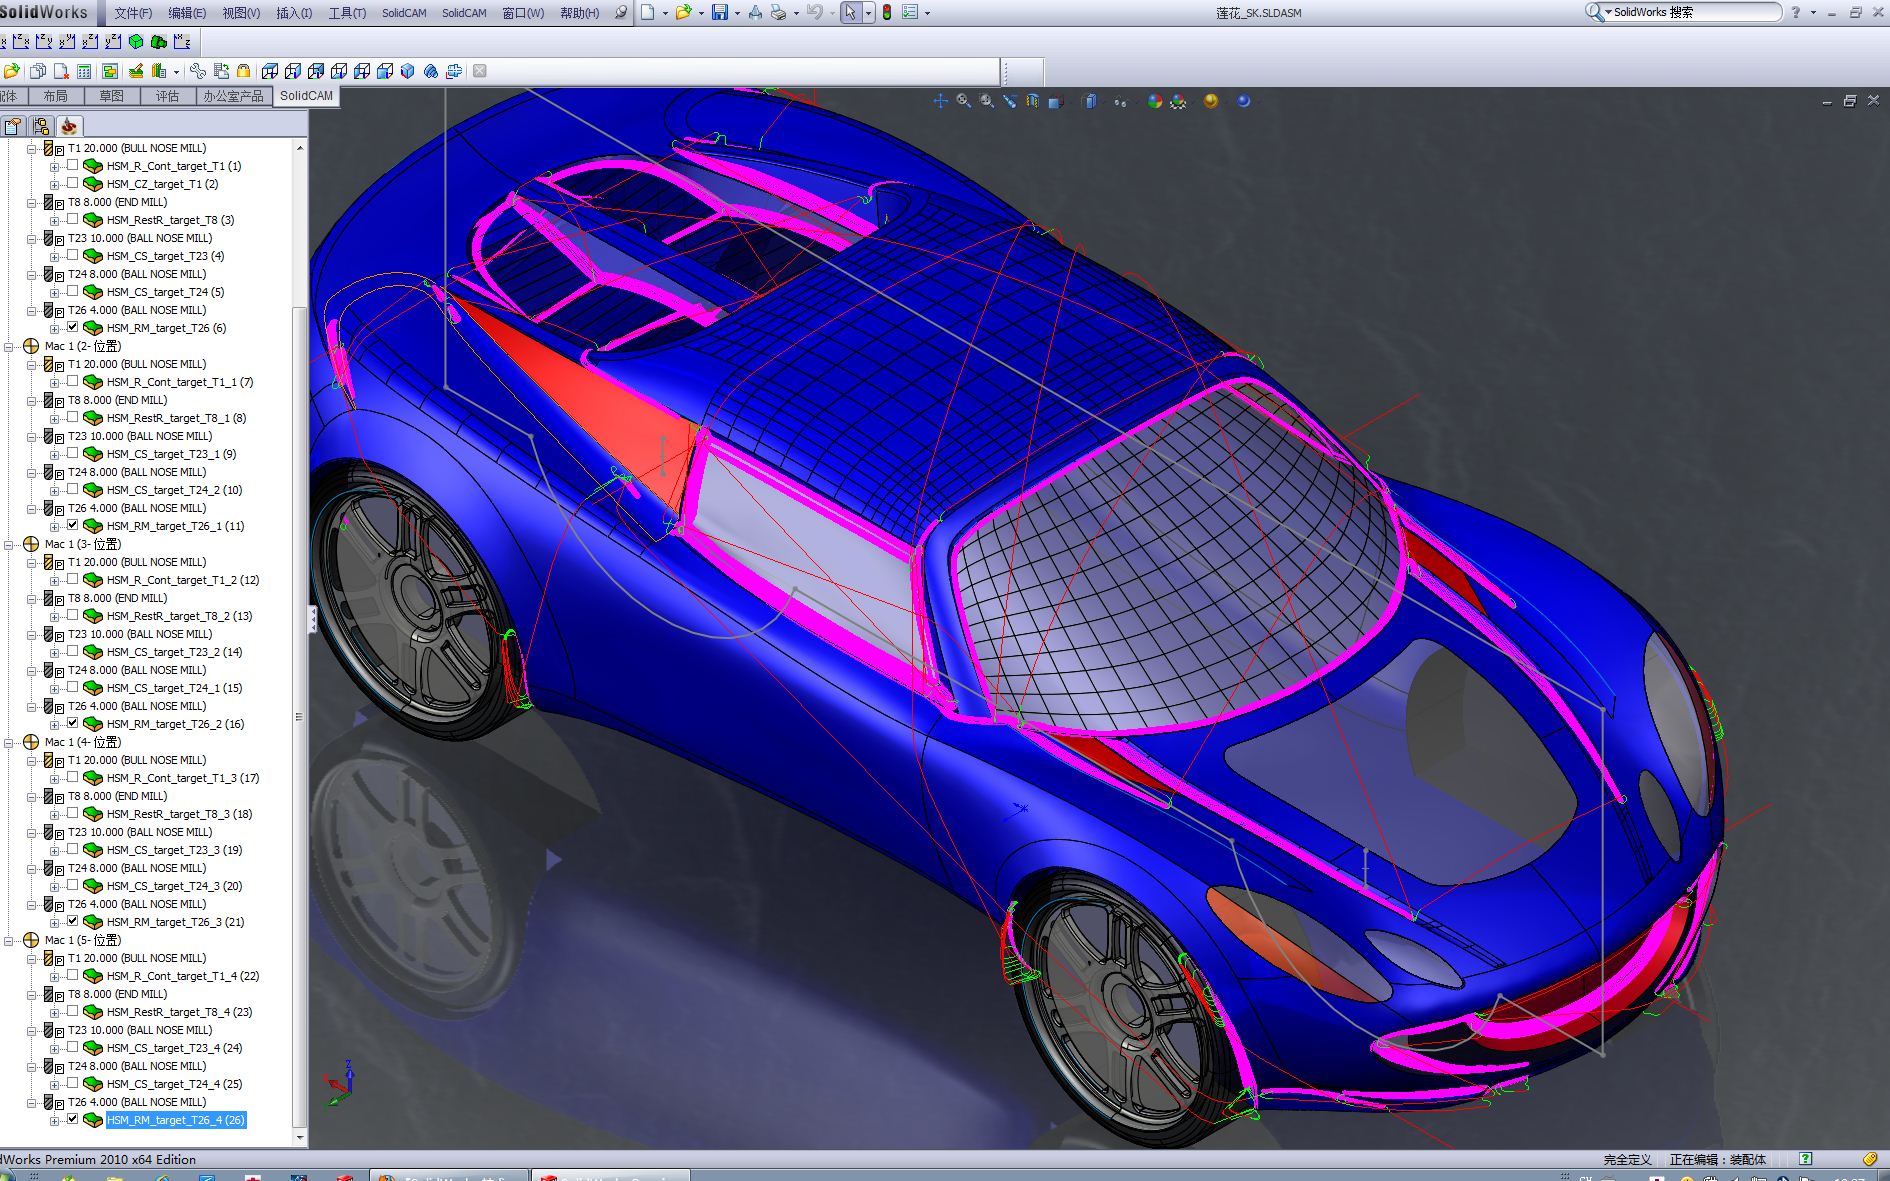Click the Apply Scene icon
This screenshot has height=1181, width=1890.
point(1178,101)
